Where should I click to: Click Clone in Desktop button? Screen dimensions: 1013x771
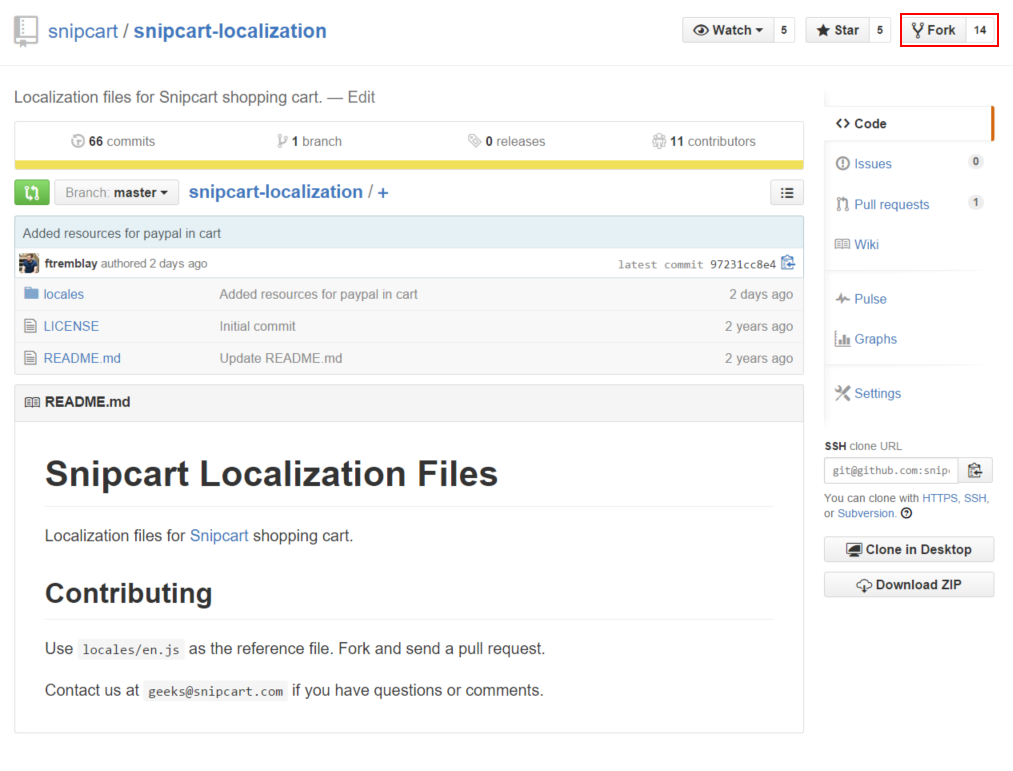tap(909, 549)
